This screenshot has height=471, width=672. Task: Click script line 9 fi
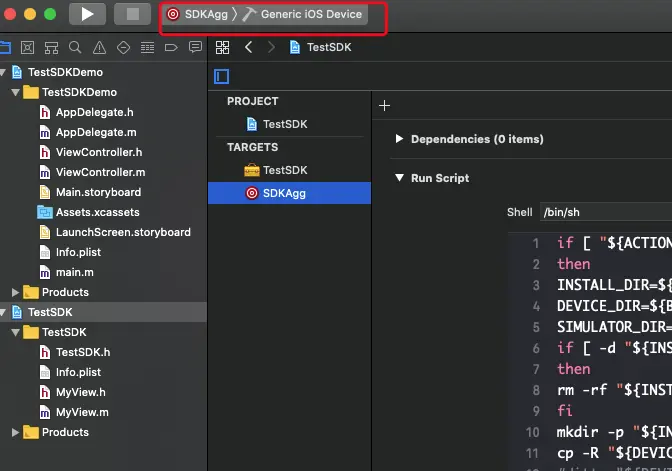[565, 411]
